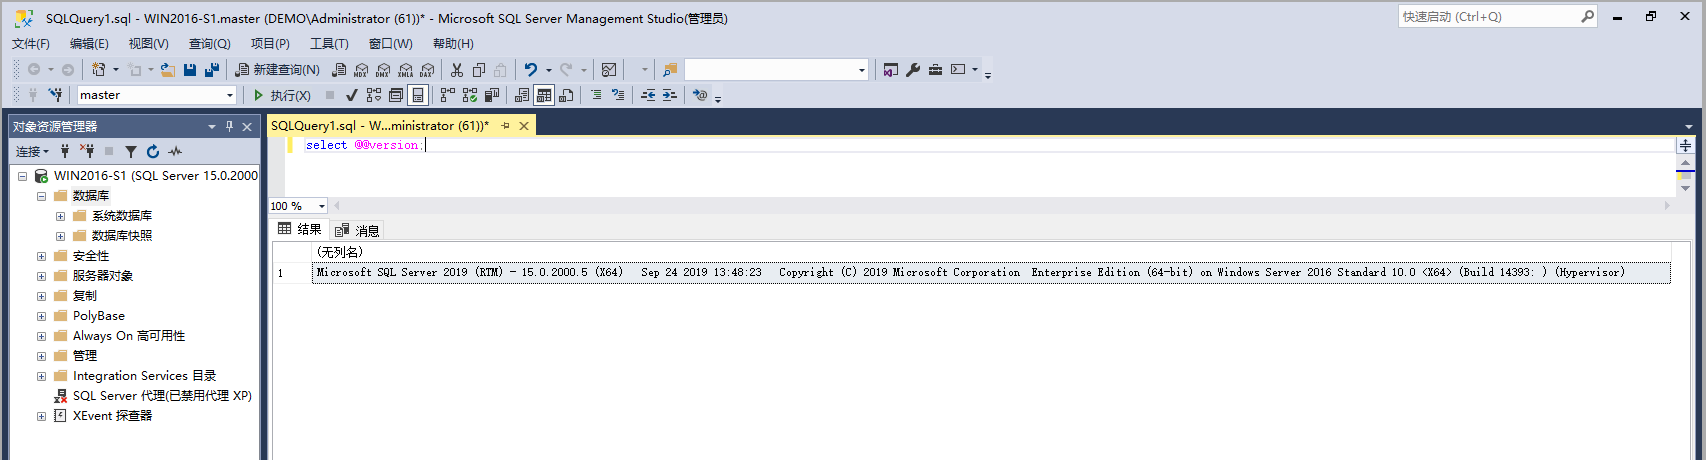This screenshot has height=460, width=1706.
Task: Click the undo arrow icon
Action: coord(531,70)
